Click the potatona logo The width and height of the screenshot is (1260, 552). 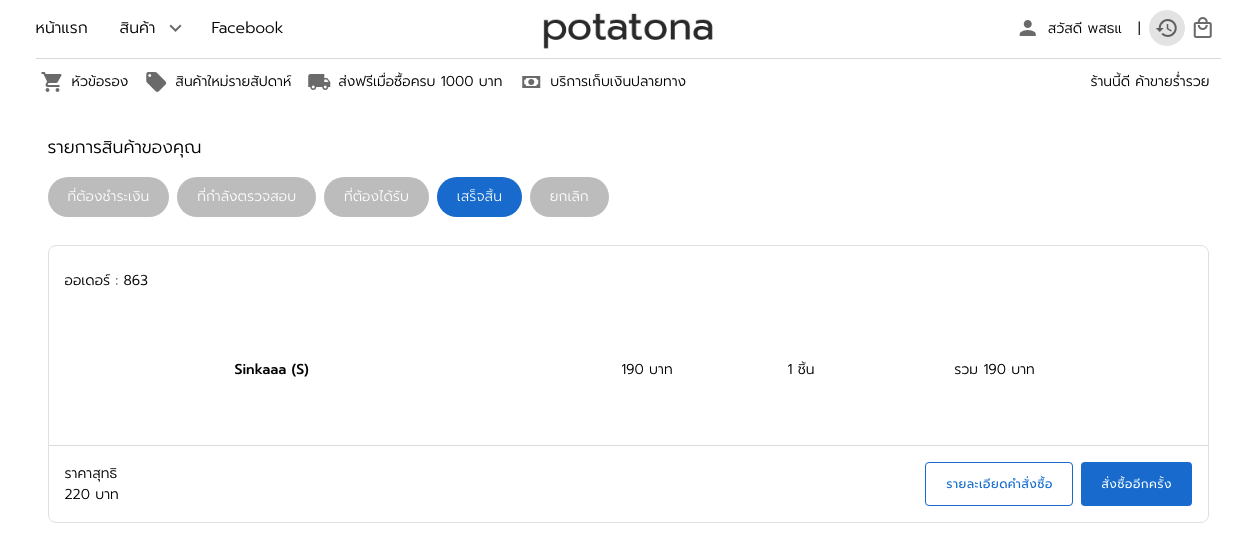click(x=628, y=30)
